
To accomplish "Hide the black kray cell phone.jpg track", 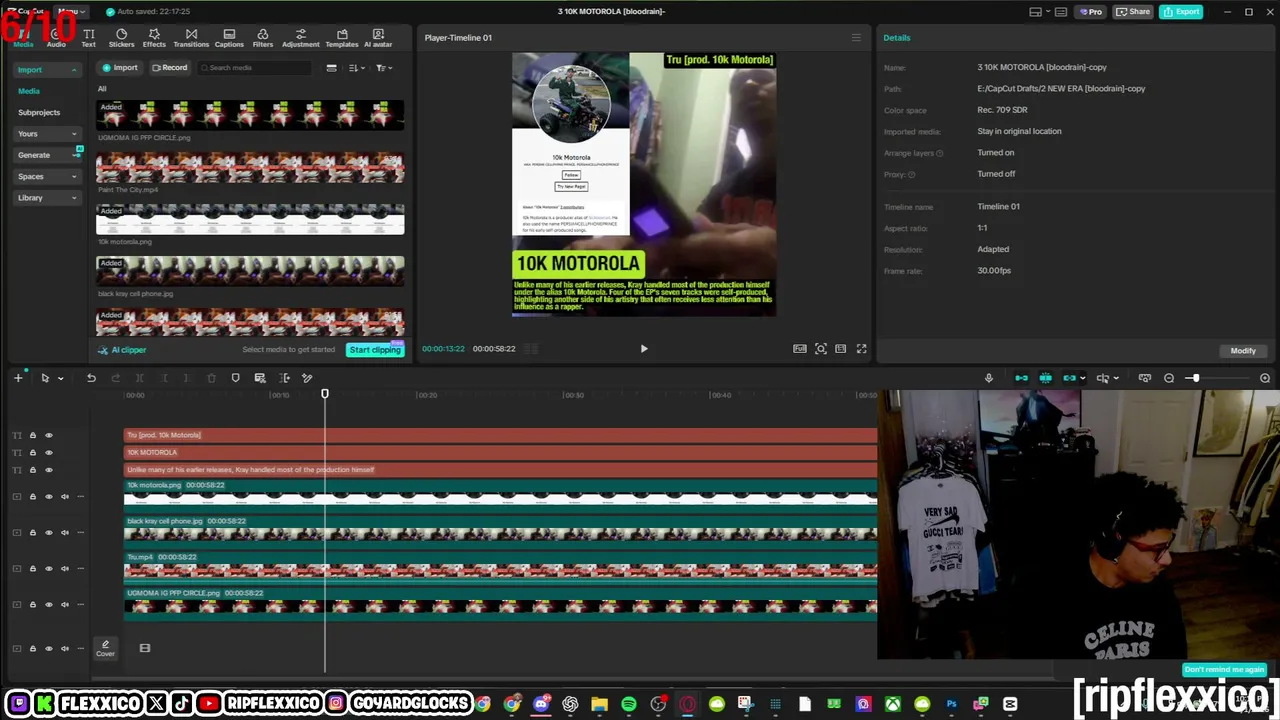I will click(x=48, y=533).
